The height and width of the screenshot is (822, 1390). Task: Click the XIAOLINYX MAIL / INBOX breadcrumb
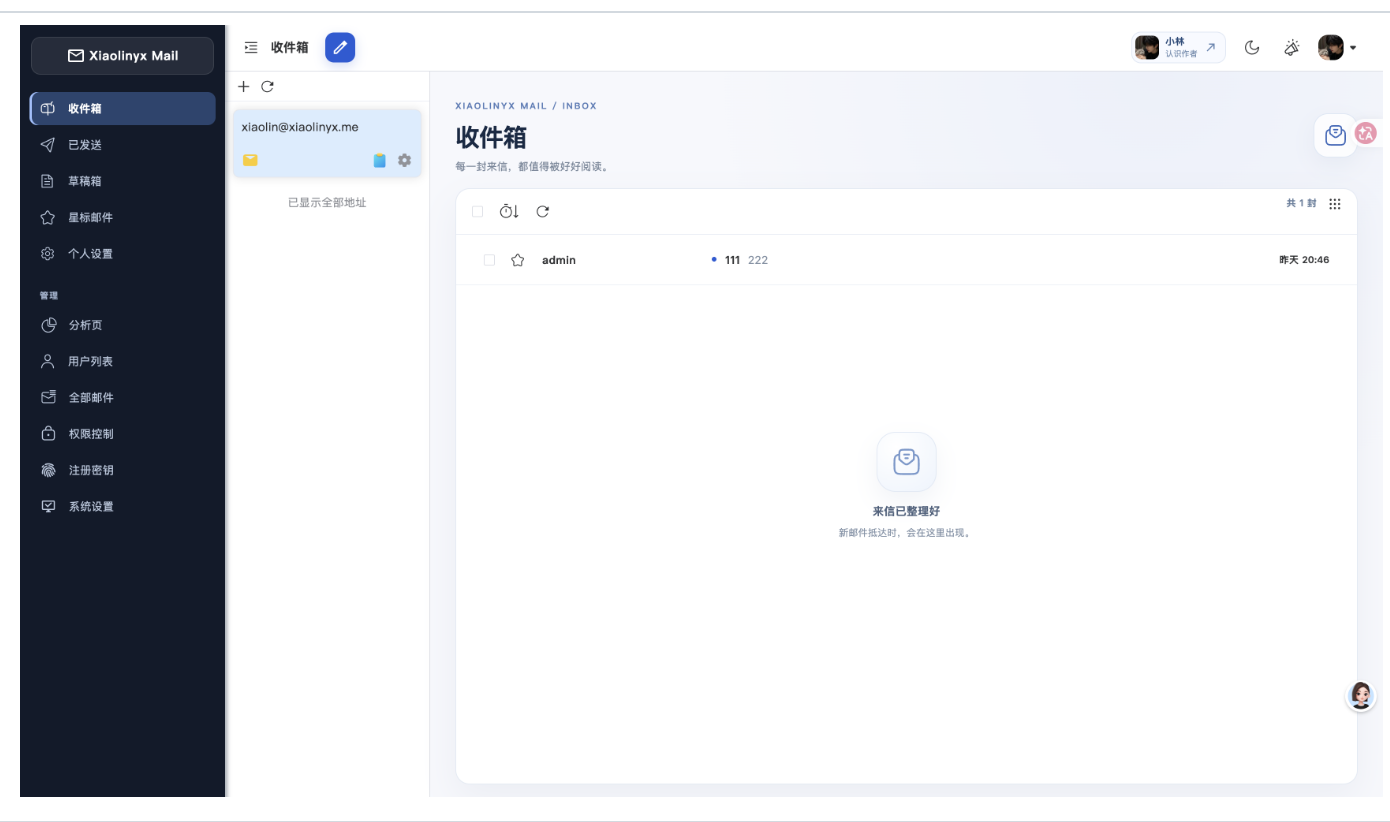point(526,106)
